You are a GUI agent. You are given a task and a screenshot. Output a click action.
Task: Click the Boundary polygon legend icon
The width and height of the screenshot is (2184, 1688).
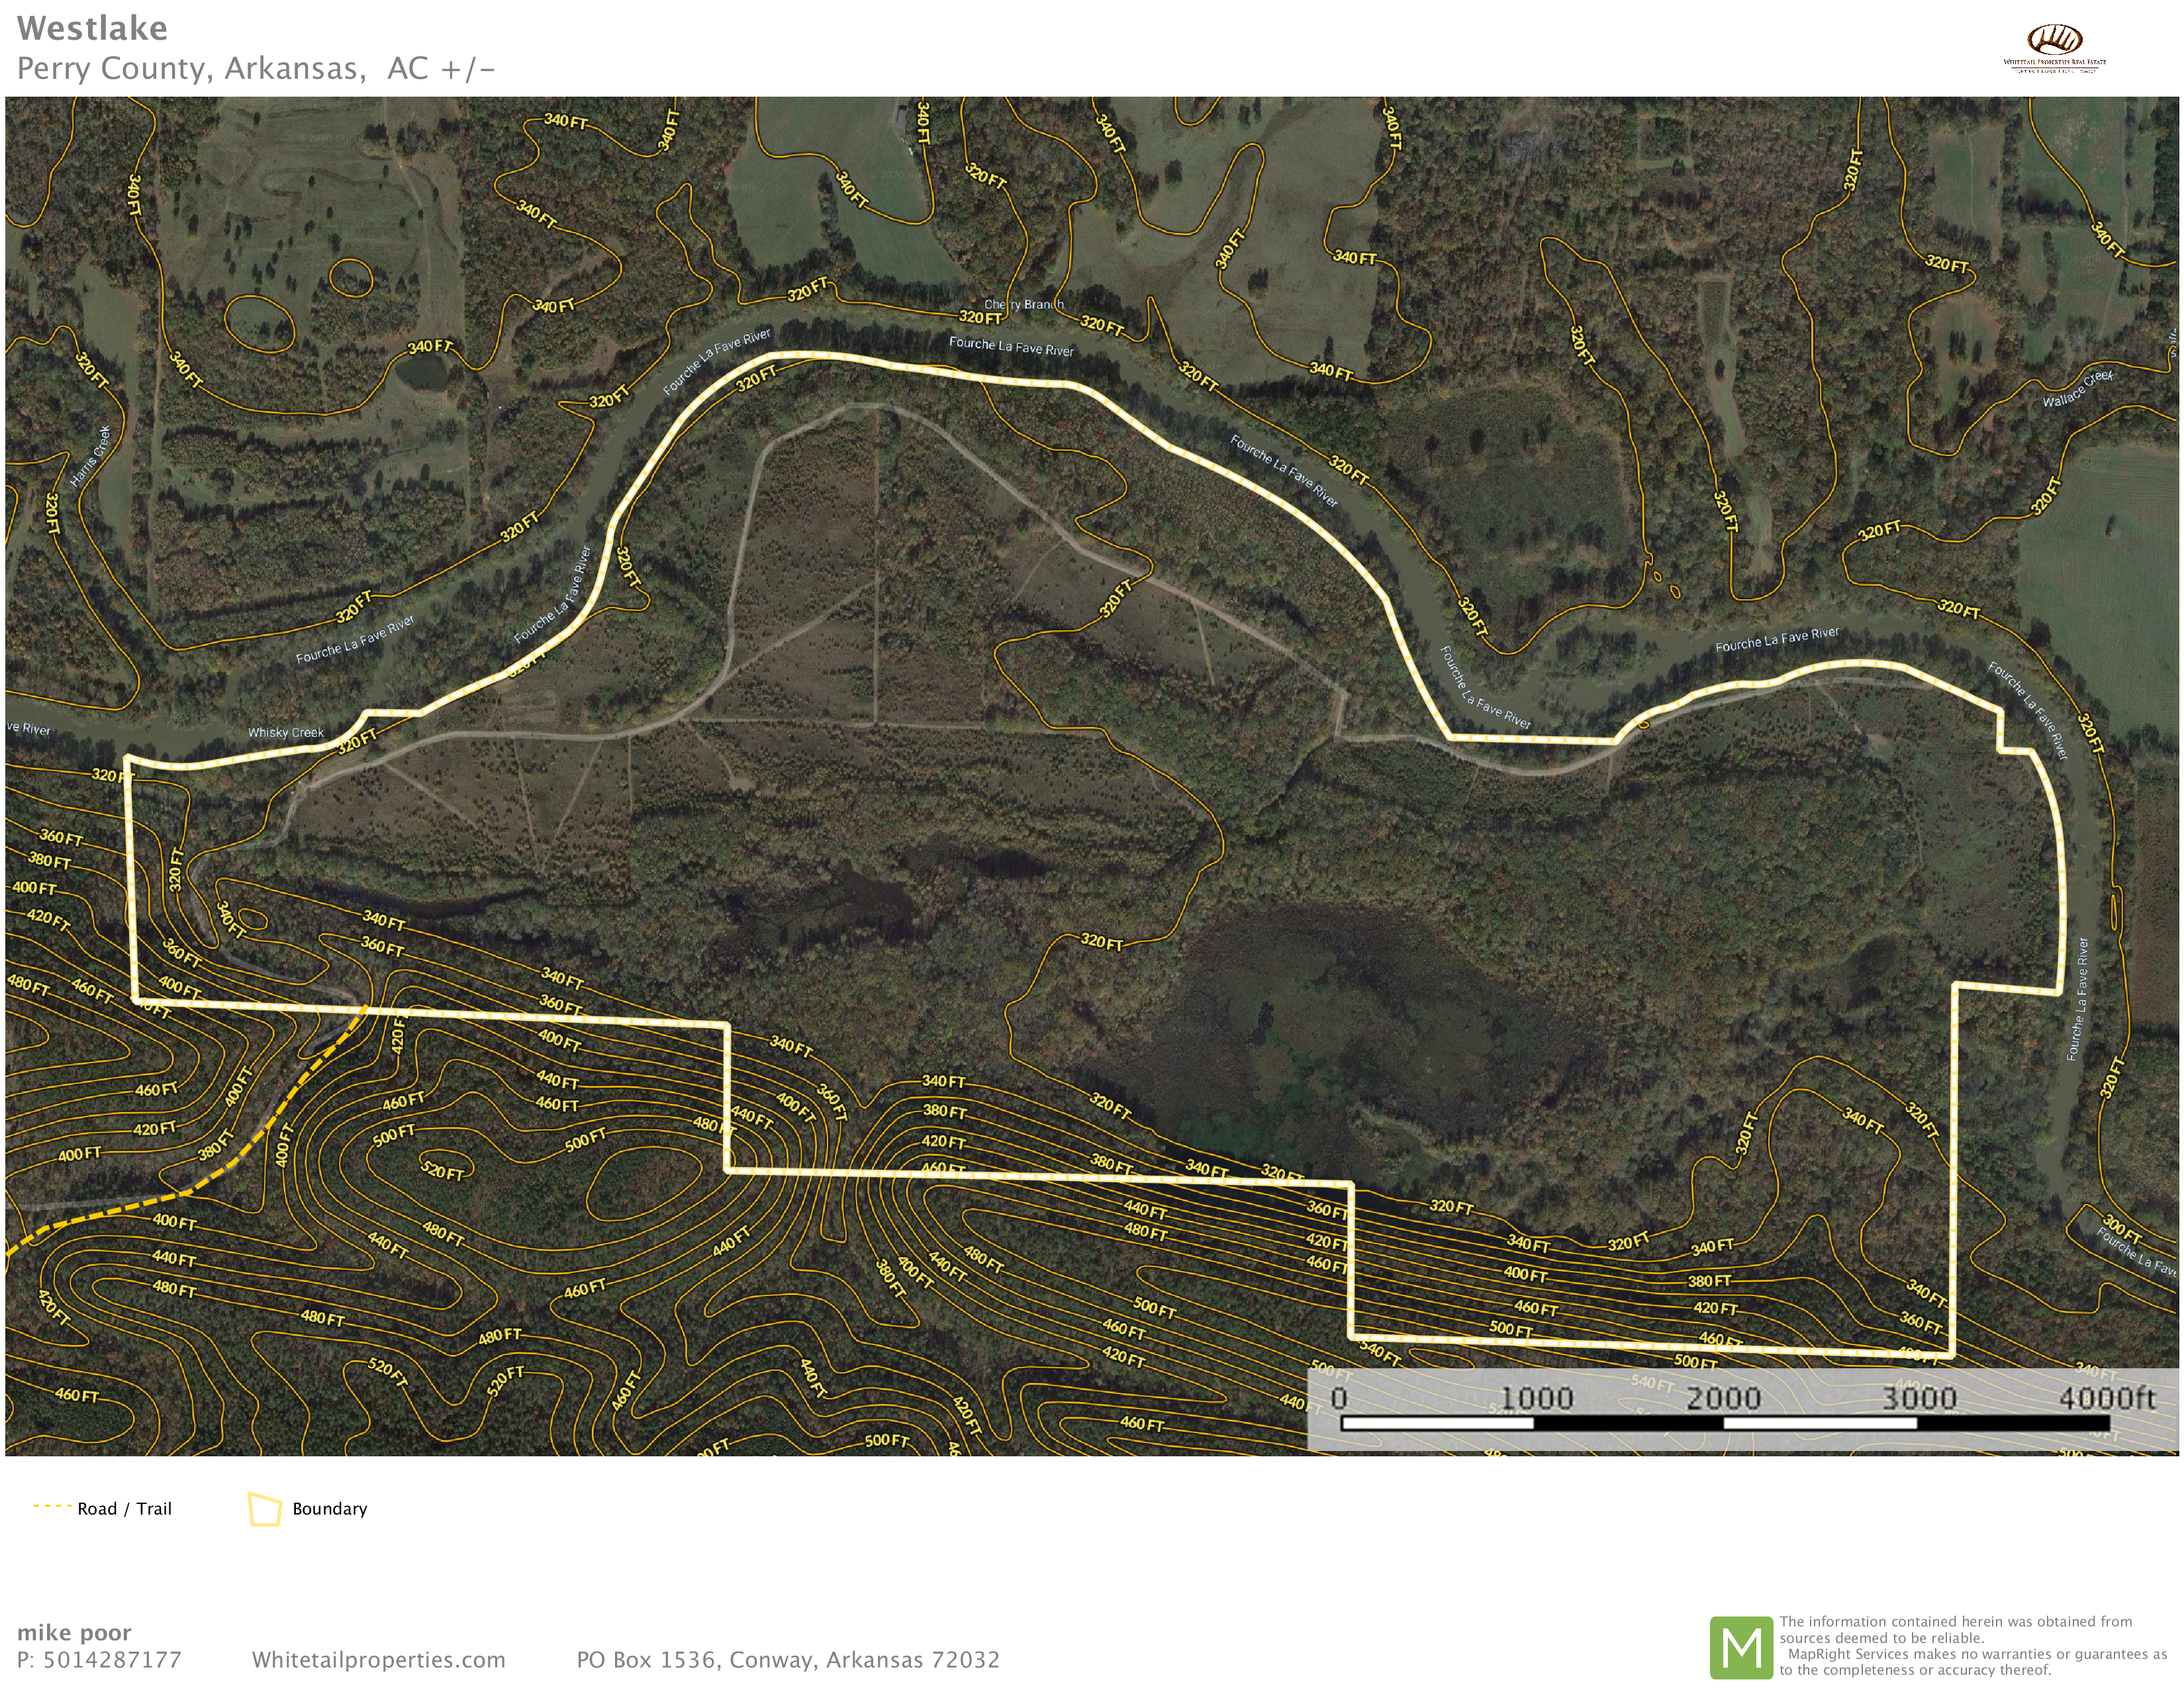tap(264, 1509)
